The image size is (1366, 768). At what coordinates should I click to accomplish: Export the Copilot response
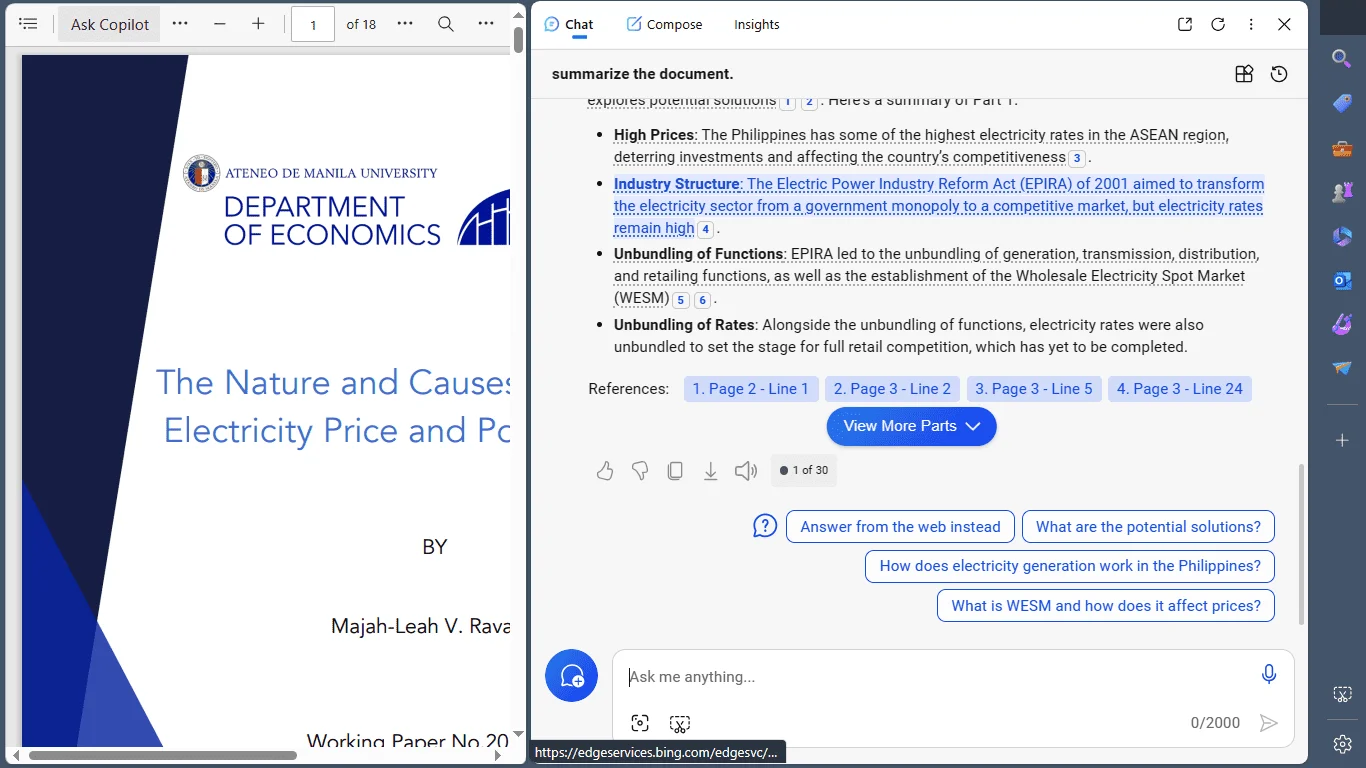coord(710,471)
